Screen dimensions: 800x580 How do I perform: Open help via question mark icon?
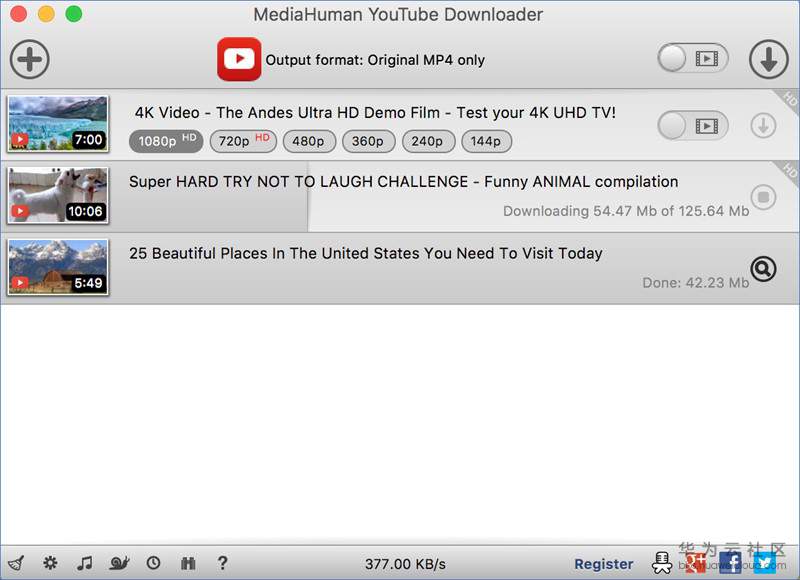(222, 563)
